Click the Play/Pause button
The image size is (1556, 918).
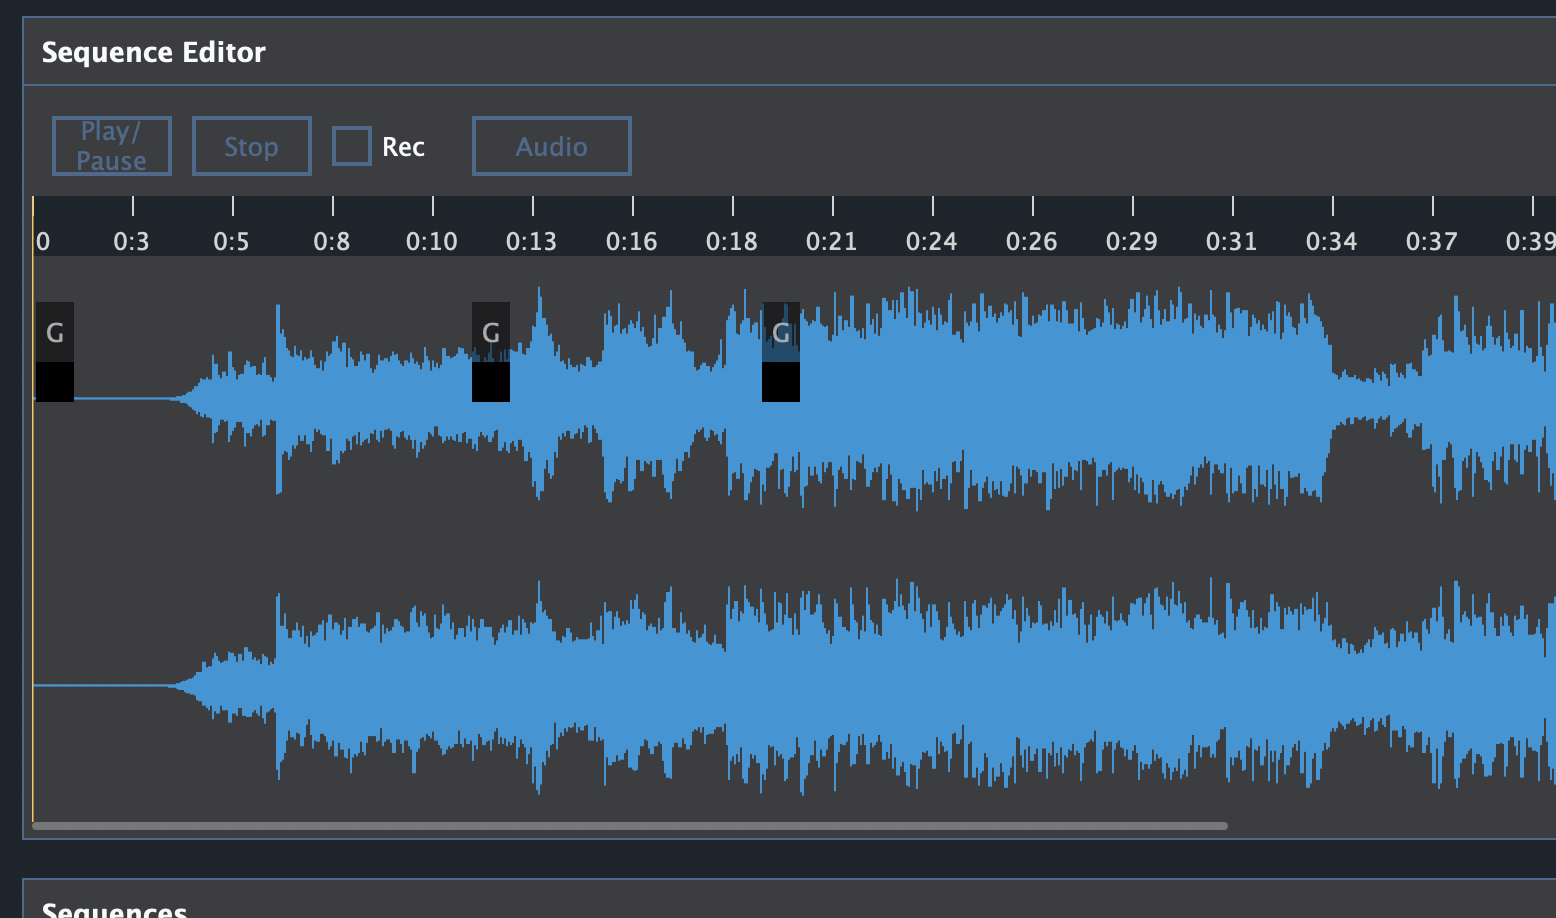click(x=111, y=146)
